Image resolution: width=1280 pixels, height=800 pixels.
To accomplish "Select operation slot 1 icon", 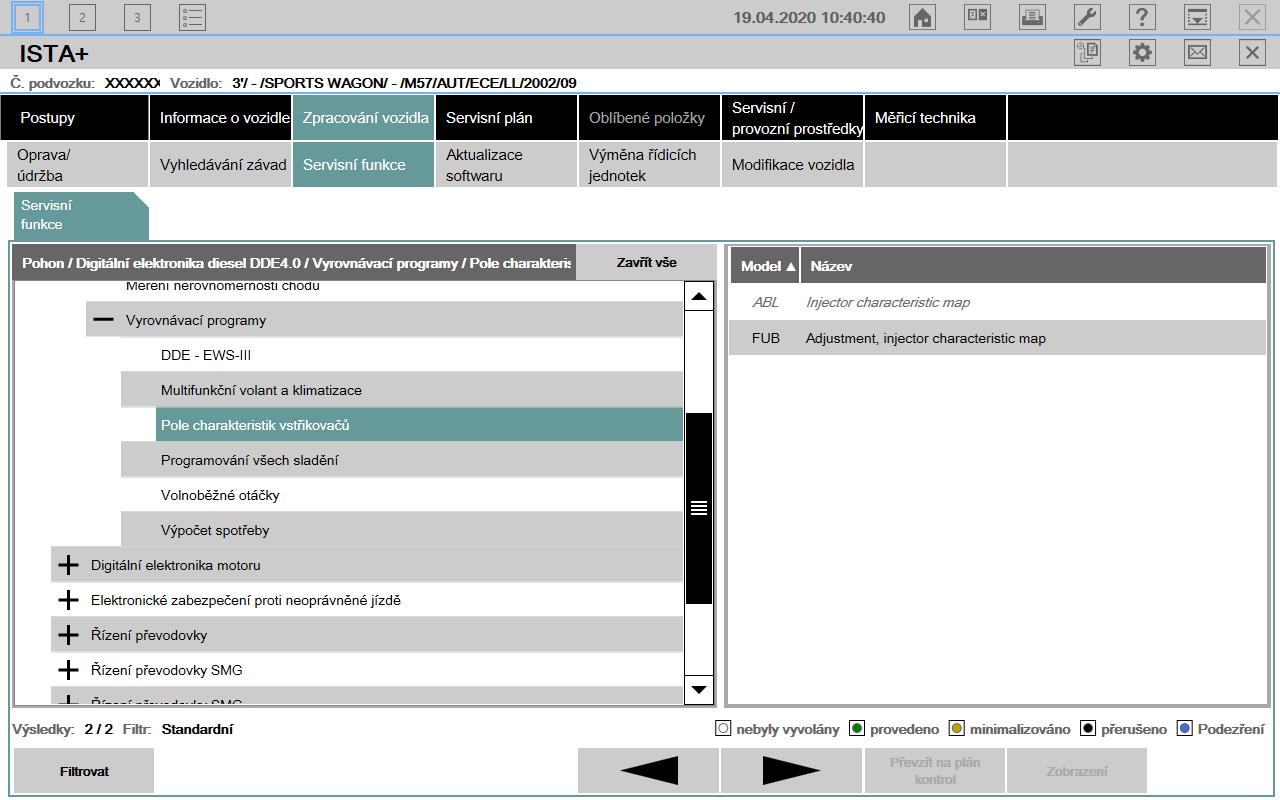I will click(28, 17).
